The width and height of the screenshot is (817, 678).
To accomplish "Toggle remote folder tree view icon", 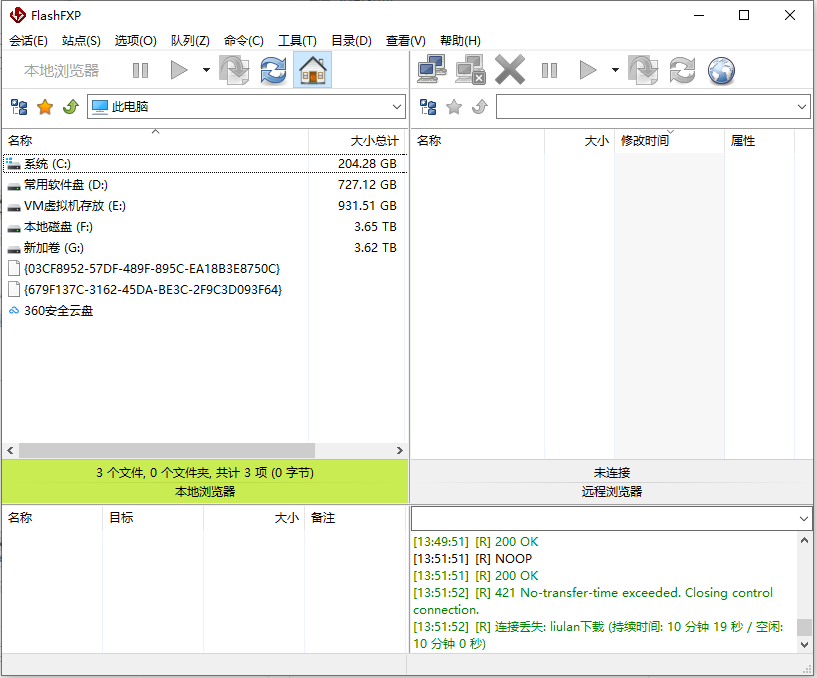I will point(428,107).
